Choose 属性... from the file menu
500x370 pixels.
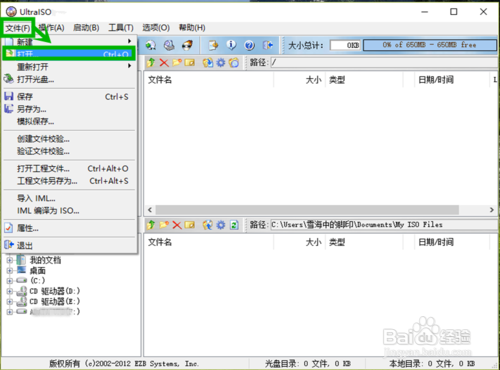[70, 228]
